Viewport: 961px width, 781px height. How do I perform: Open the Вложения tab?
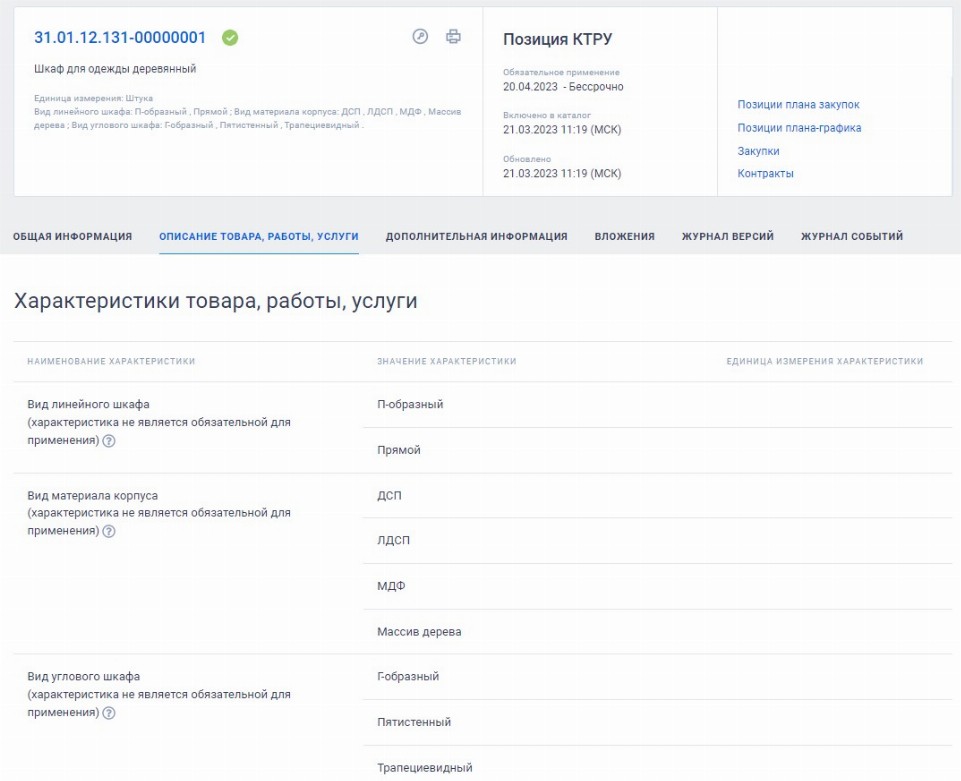pos(624,237)
